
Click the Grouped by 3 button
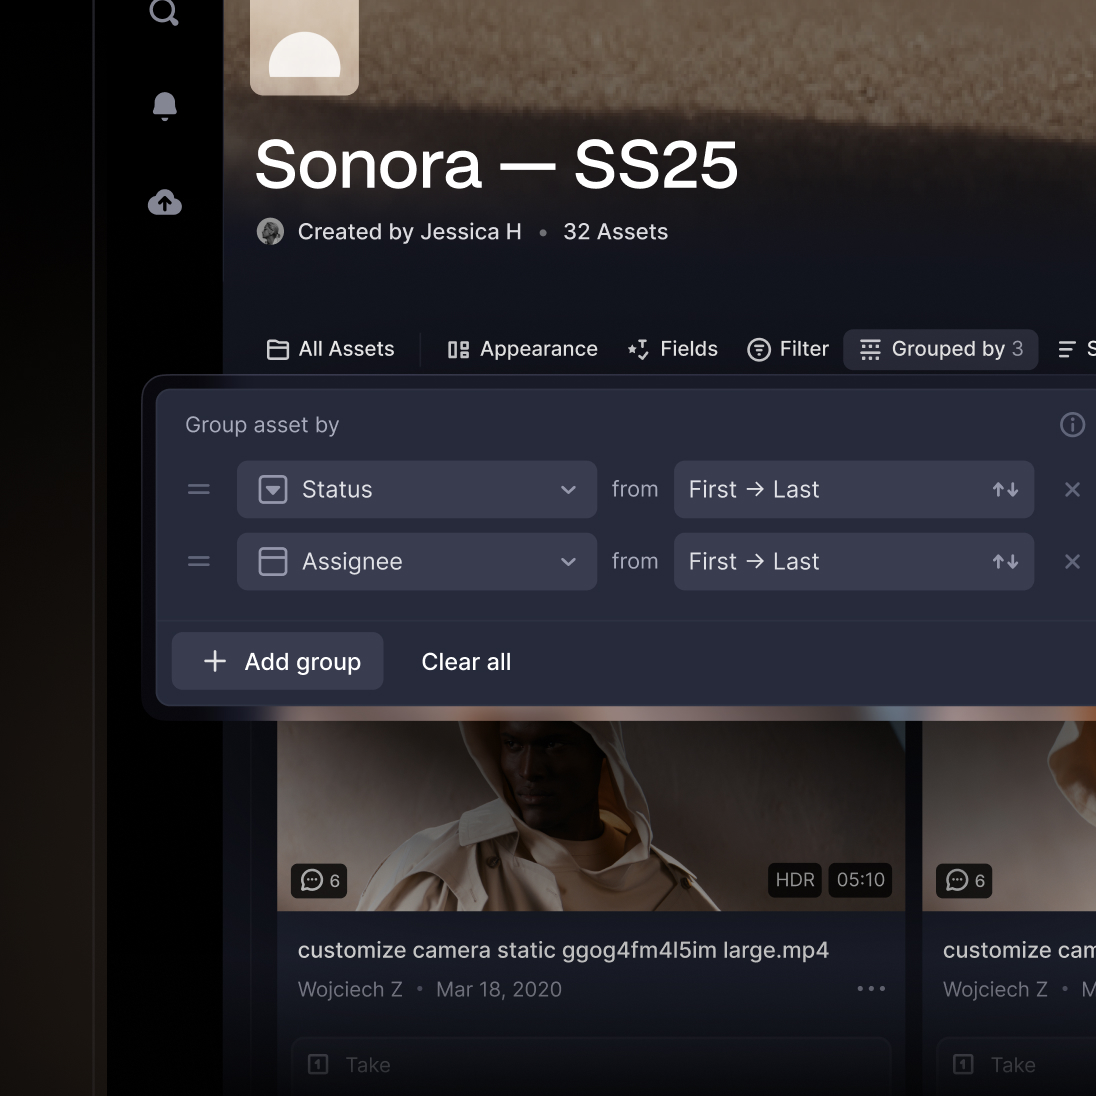point(940,349)
